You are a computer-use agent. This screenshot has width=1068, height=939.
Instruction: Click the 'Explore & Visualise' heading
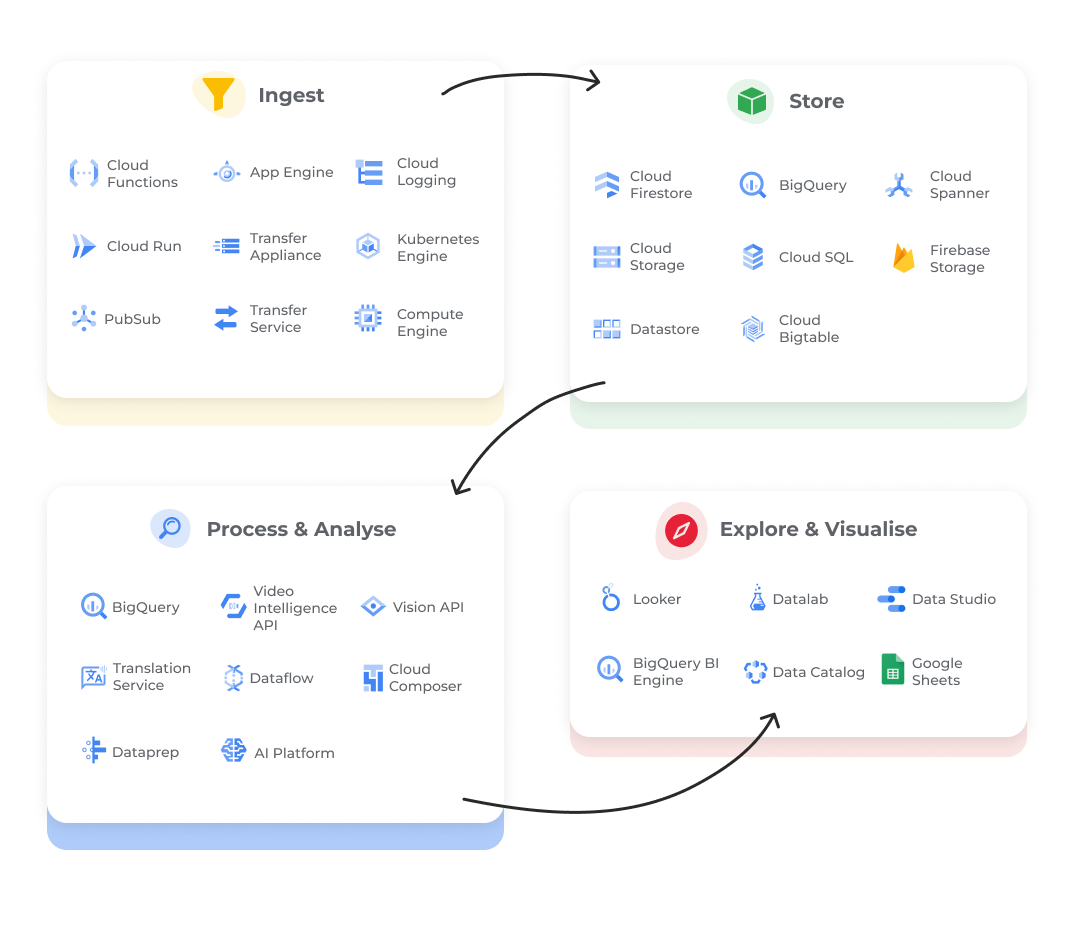click(x=818, y=528)
